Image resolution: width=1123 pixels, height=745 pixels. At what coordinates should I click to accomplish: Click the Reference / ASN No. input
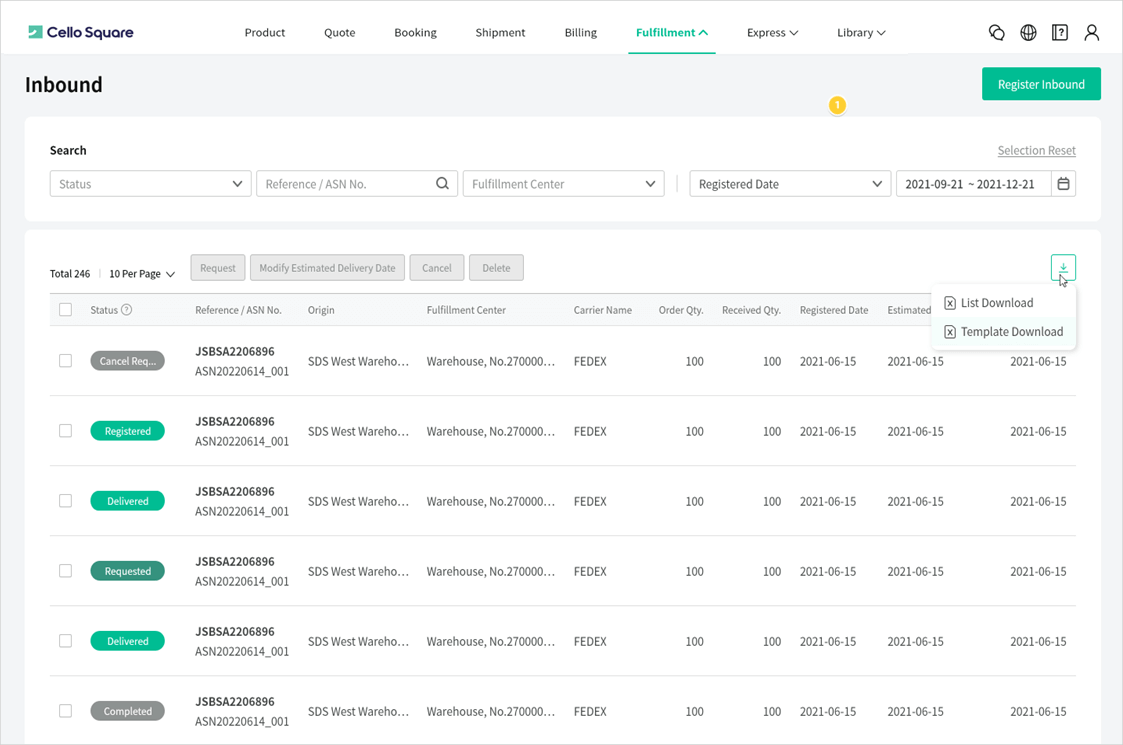tap(345, 184)
